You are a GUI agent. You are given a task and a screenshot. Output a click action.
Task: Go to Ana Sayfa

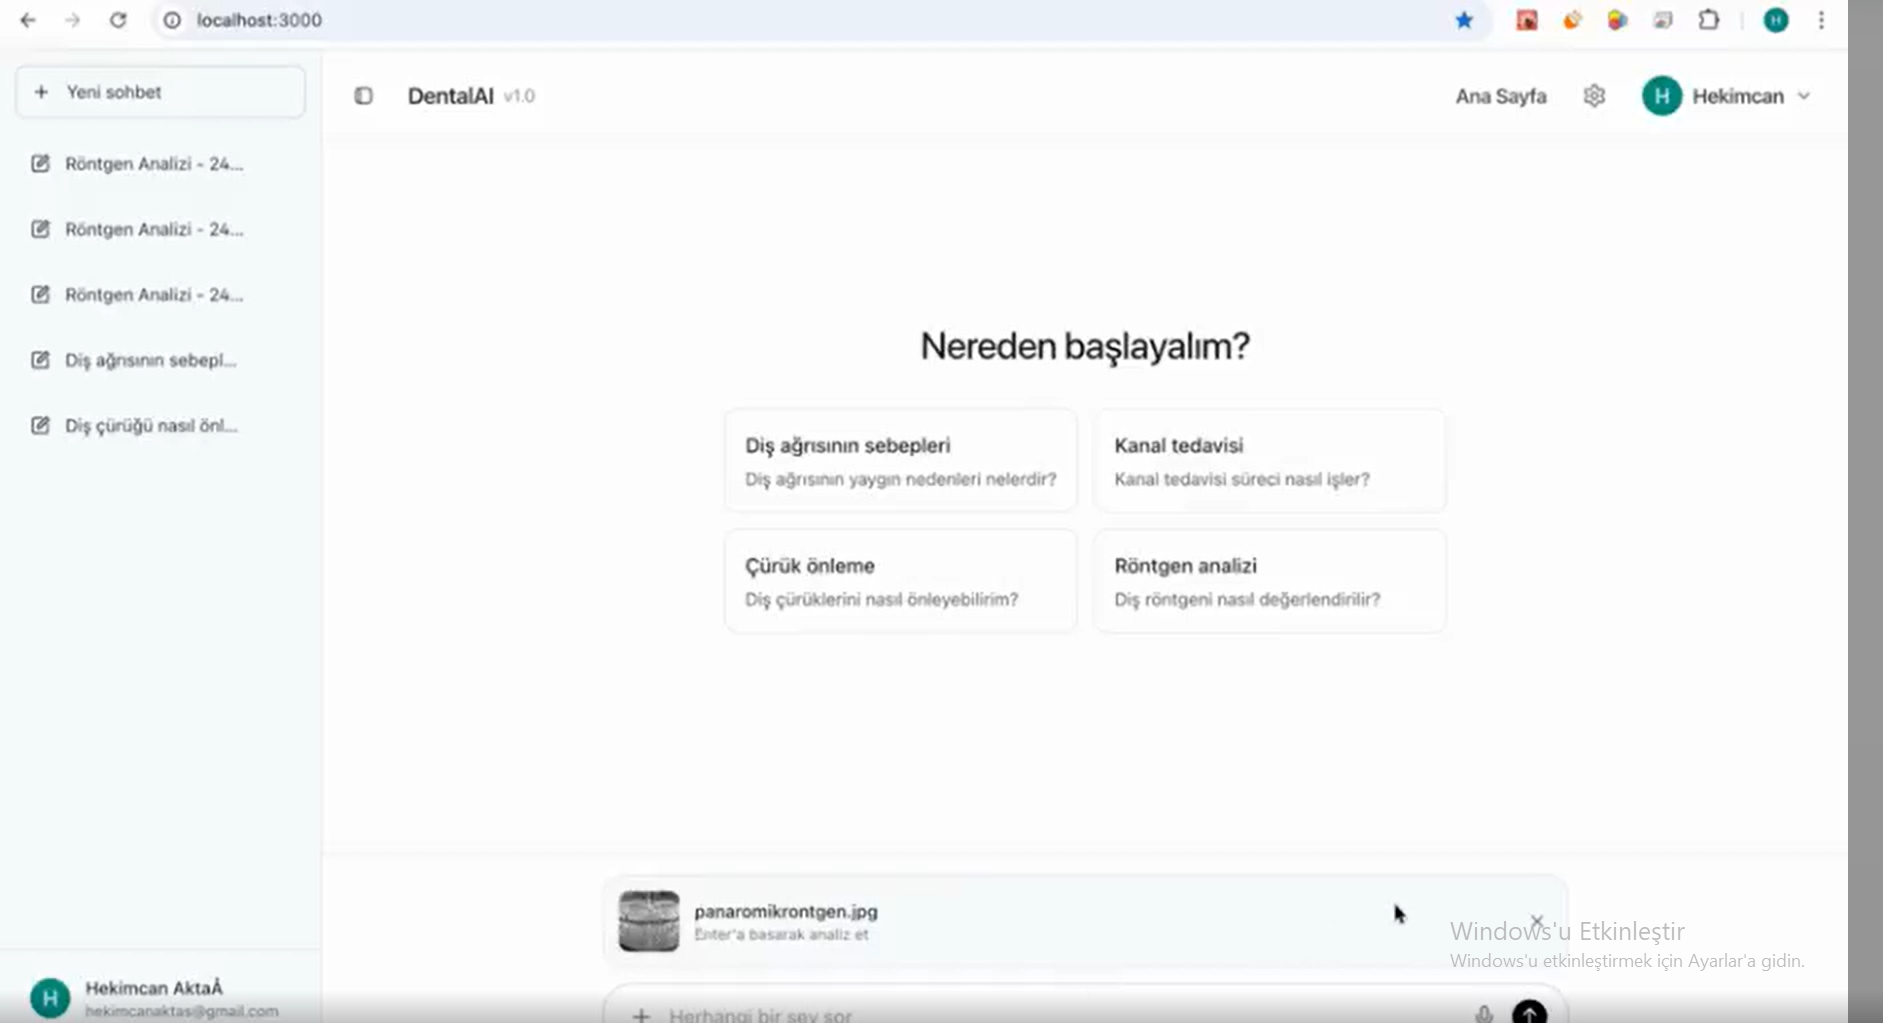(1501, 95)
